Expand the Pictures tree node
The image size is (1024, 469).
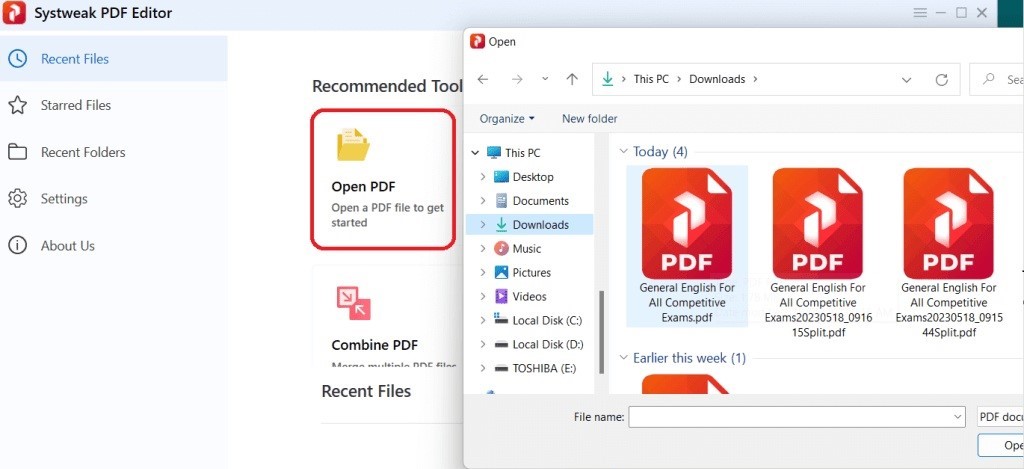(483, 272)
